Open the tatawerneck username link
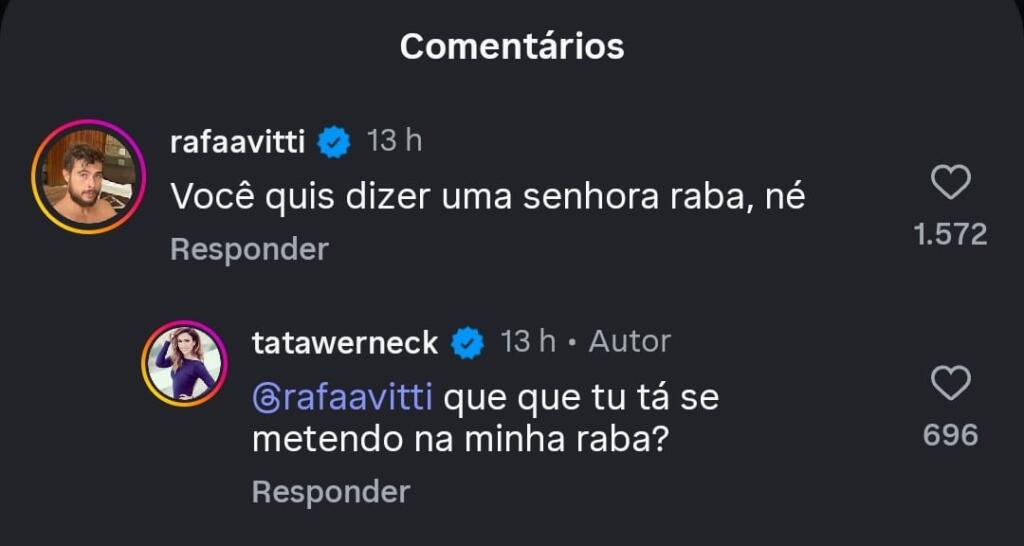This screenshot has width=1024, height=546. coord(344,343)
